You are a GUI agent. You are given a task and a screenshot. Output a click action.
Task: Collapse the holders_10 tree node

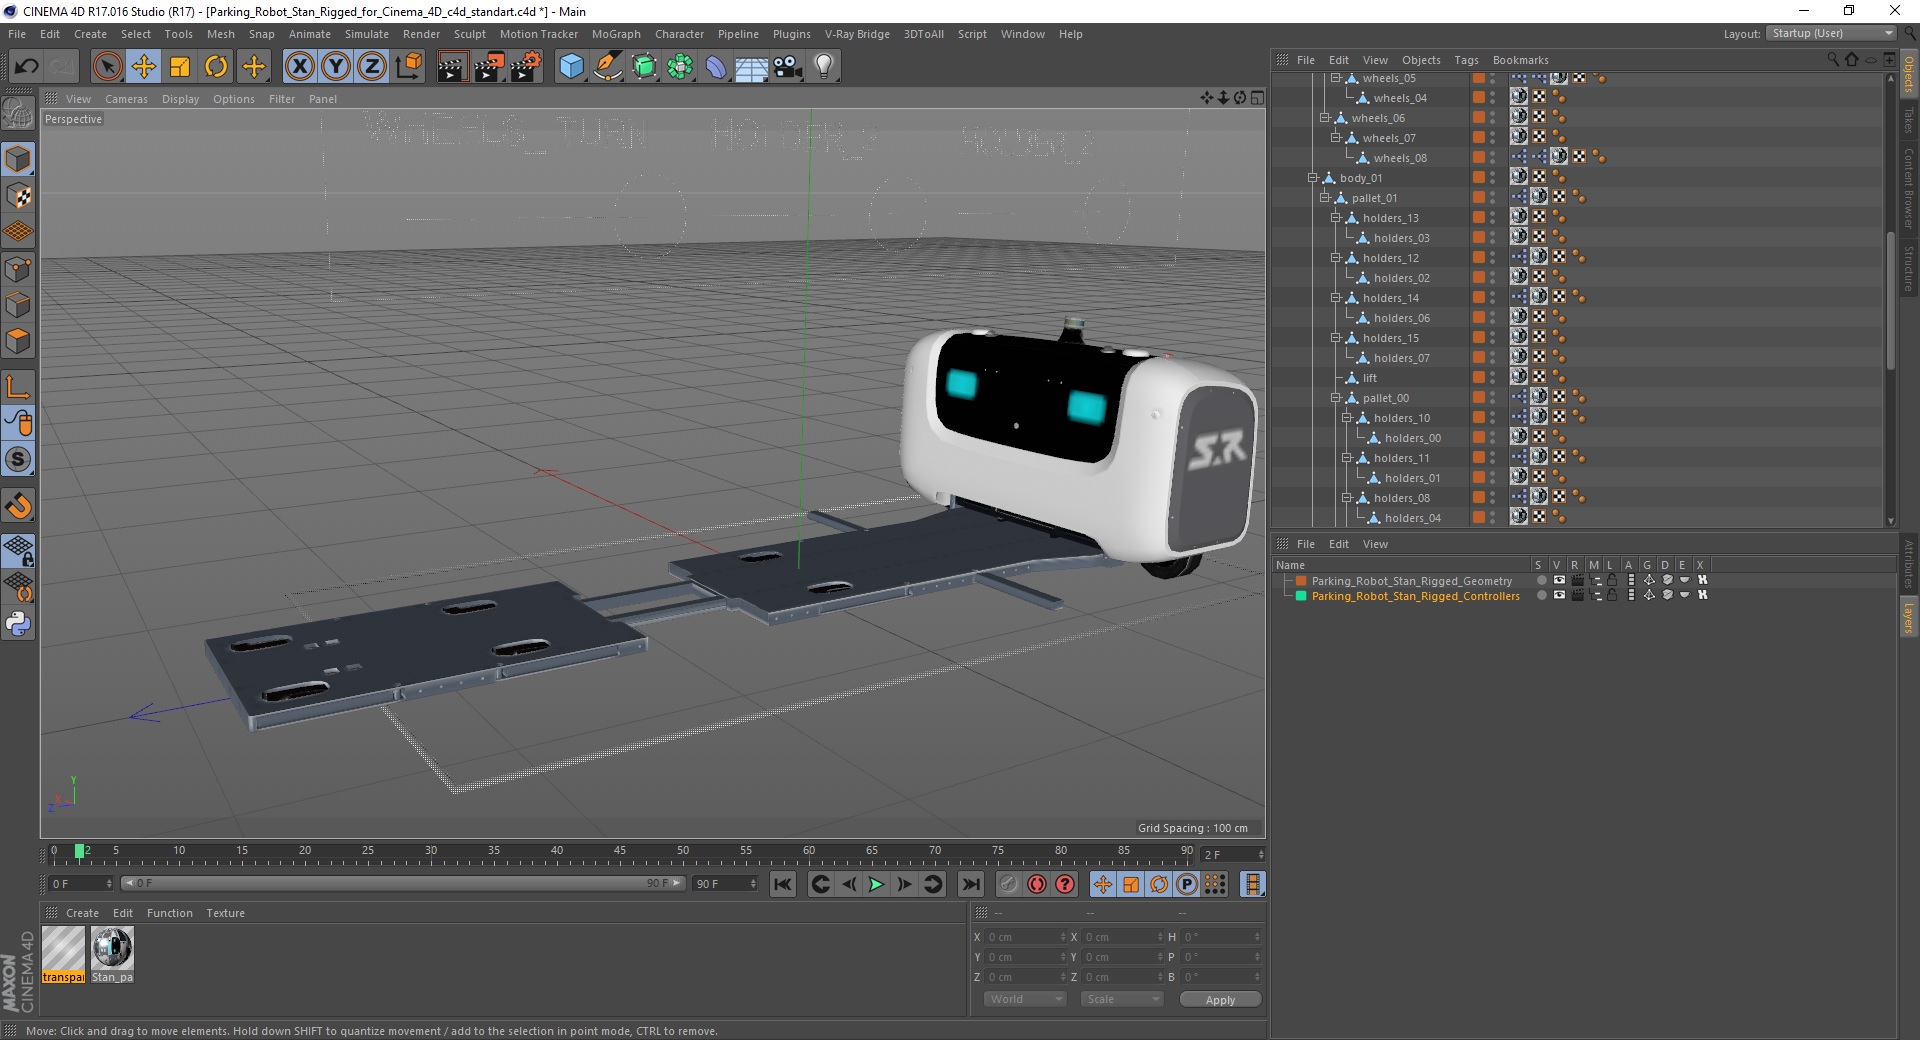(x=1346, y=418)
